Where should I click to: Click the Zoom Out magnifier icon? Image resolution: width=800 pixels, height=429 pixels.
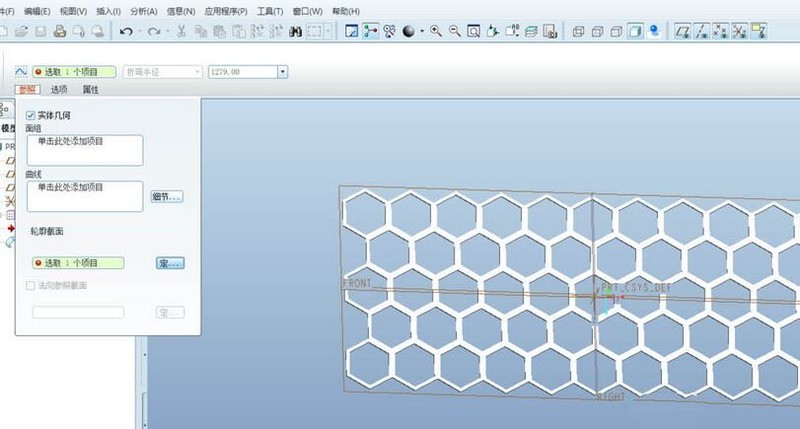456,32
